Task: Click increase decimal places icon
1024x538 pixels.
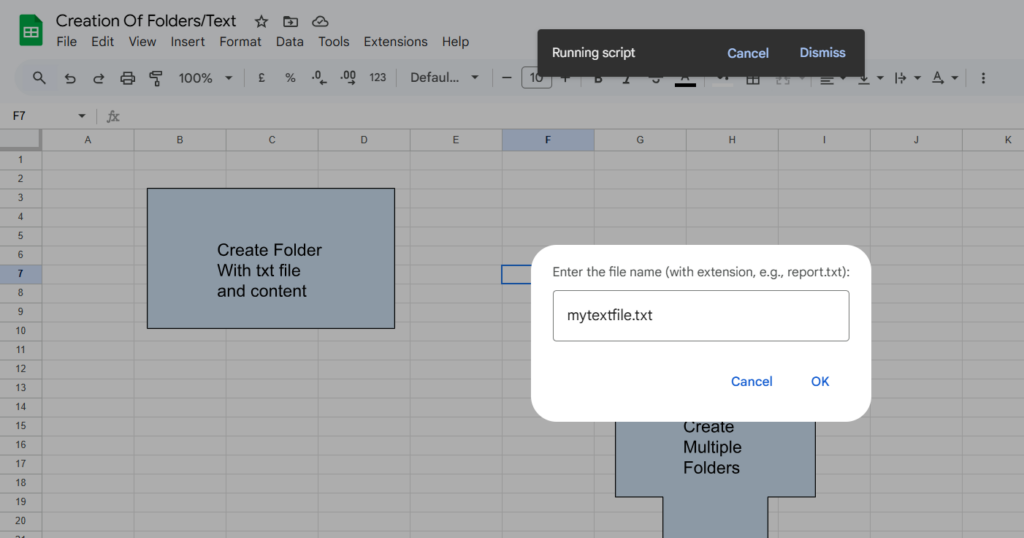Action: coord(348,78)
